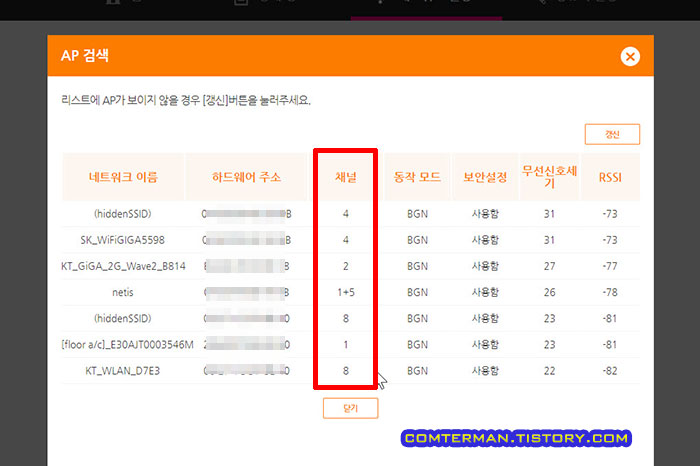Image resolution: width=700 pixels, height=466 pixels.
Task: Click signal strength 27 in the KT_GiGA row
Action: pyautogui.click(x=550, y=266)
